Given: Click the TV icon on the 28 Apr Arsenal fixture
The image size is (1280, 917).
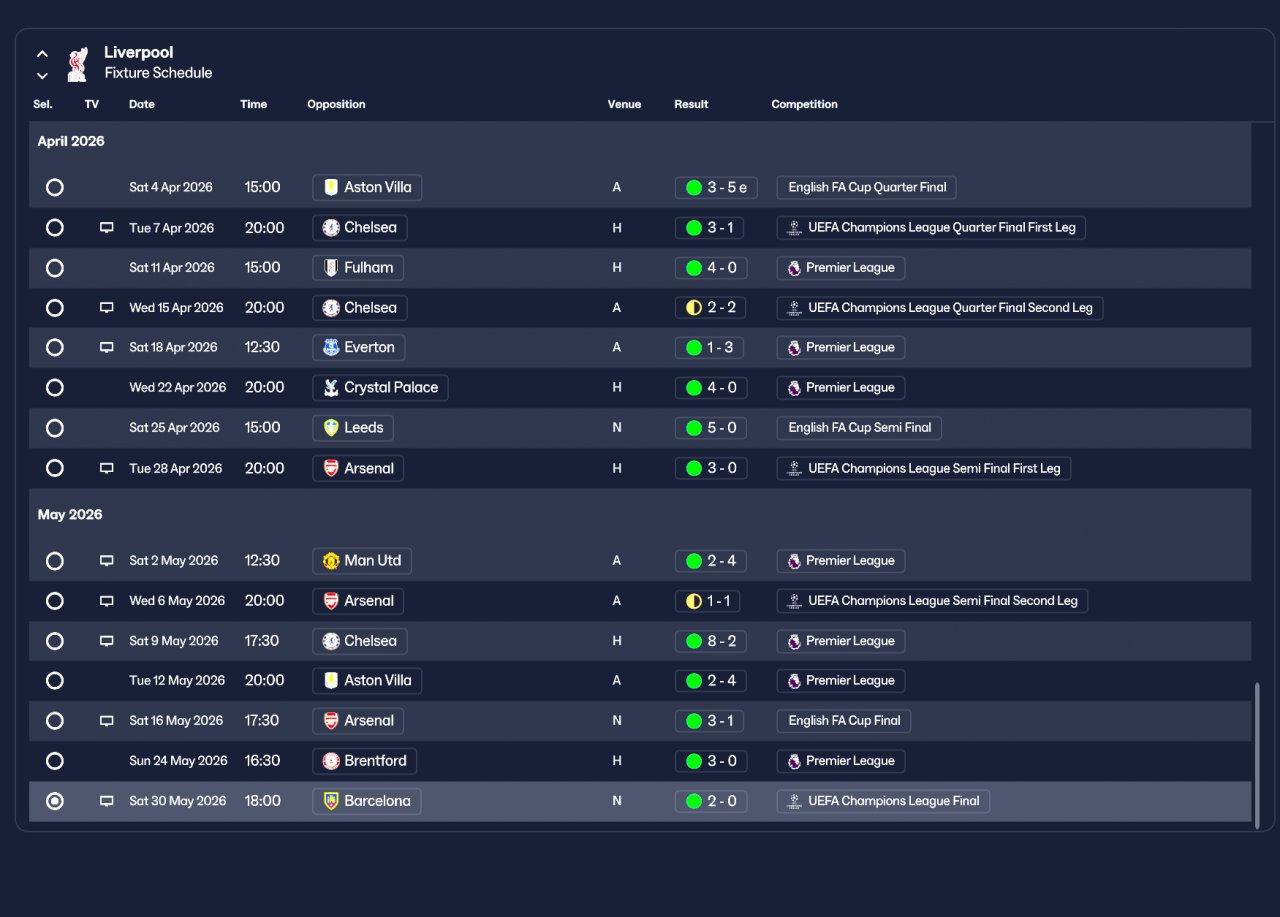Looking at the screenshot, I should 106,468.
